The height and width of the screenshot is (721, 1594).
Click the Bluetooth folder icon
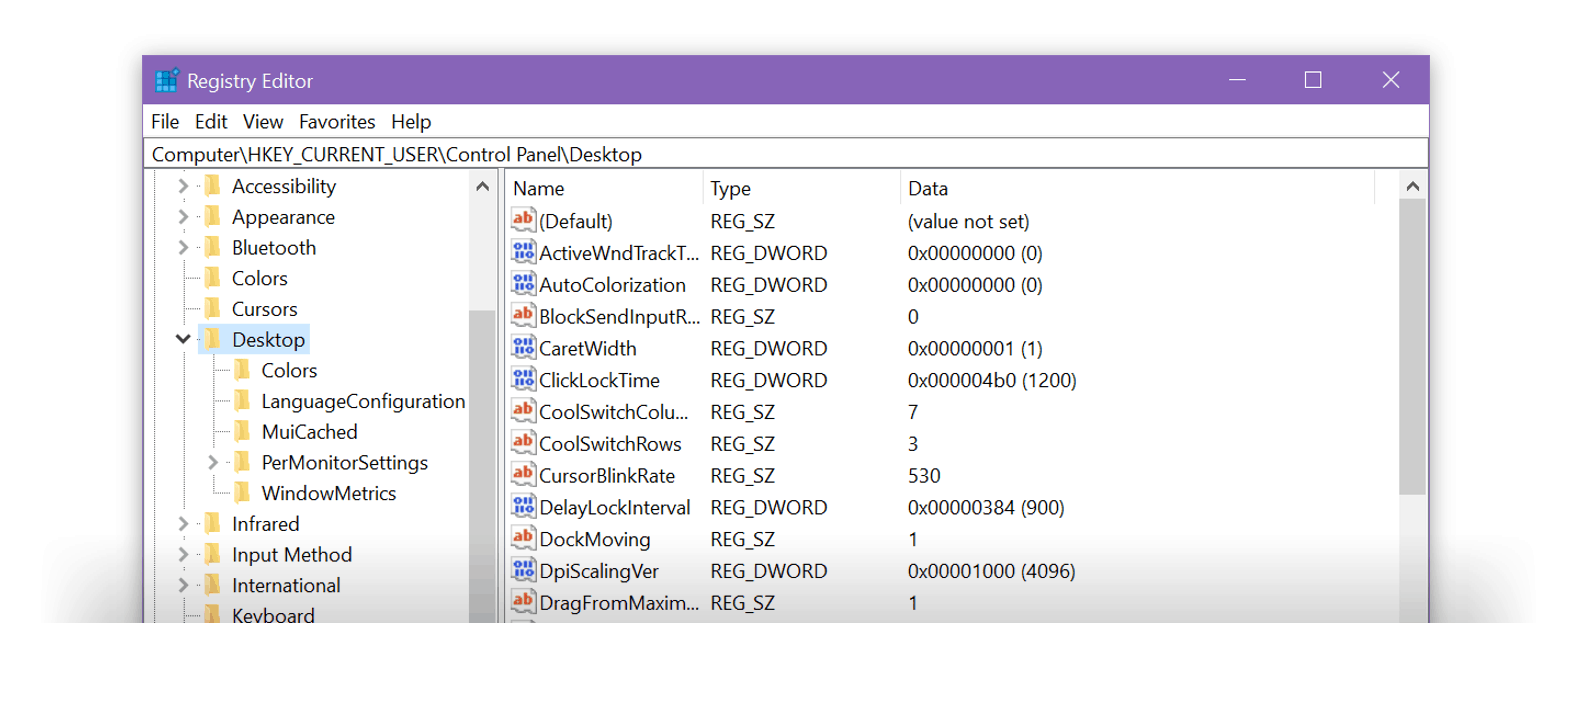point(213,247)
